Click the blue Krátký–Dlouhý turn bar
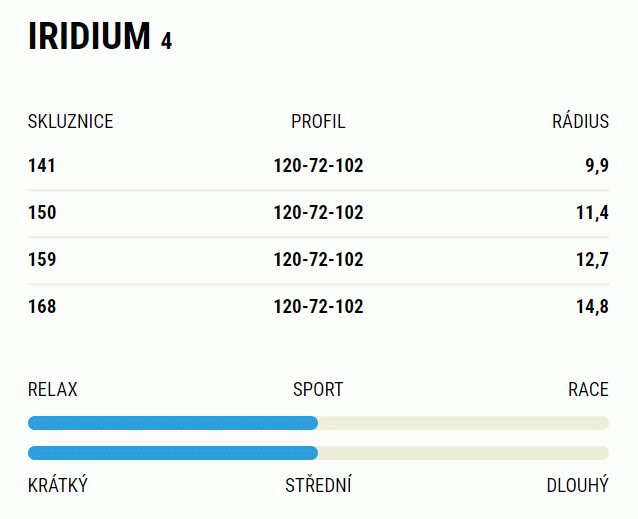Screen dimensions: 638x519 click(x=173, y=453)
